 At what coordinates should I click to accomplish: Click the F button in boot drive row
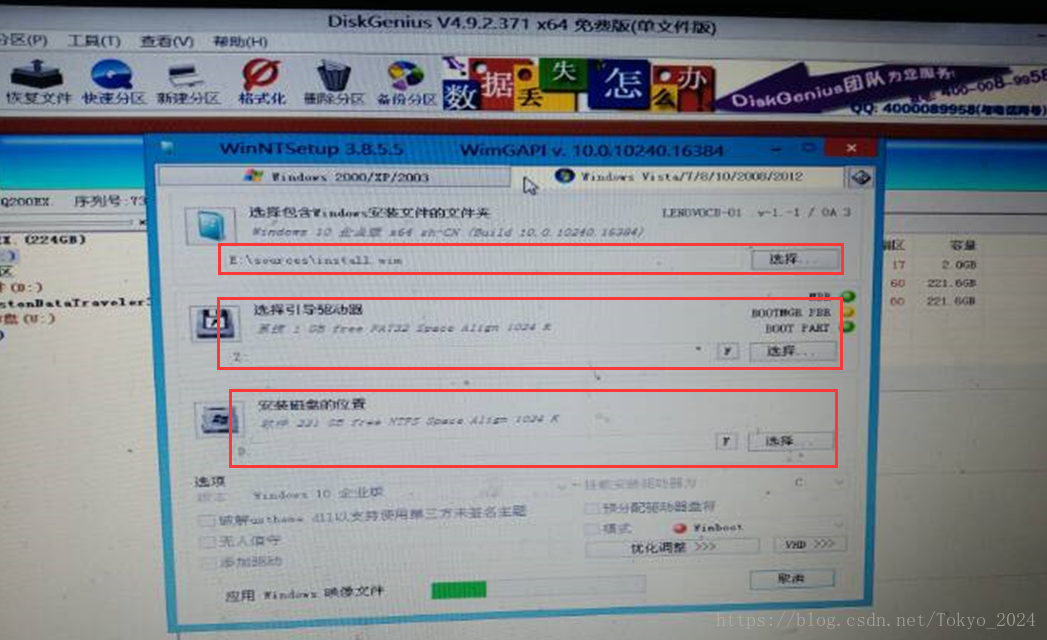click(728, 351)
